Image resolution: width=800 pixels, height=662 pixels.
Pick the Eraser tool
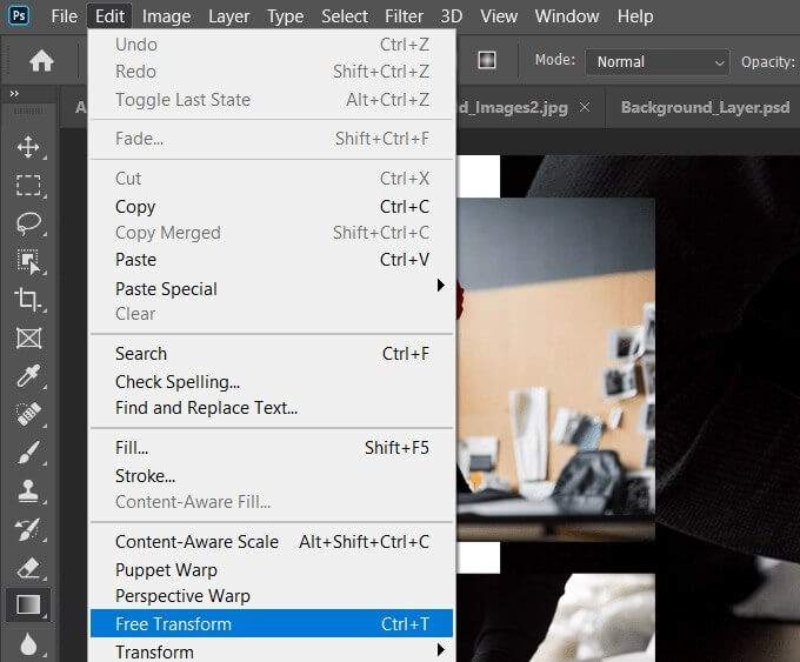click(28, 567)
